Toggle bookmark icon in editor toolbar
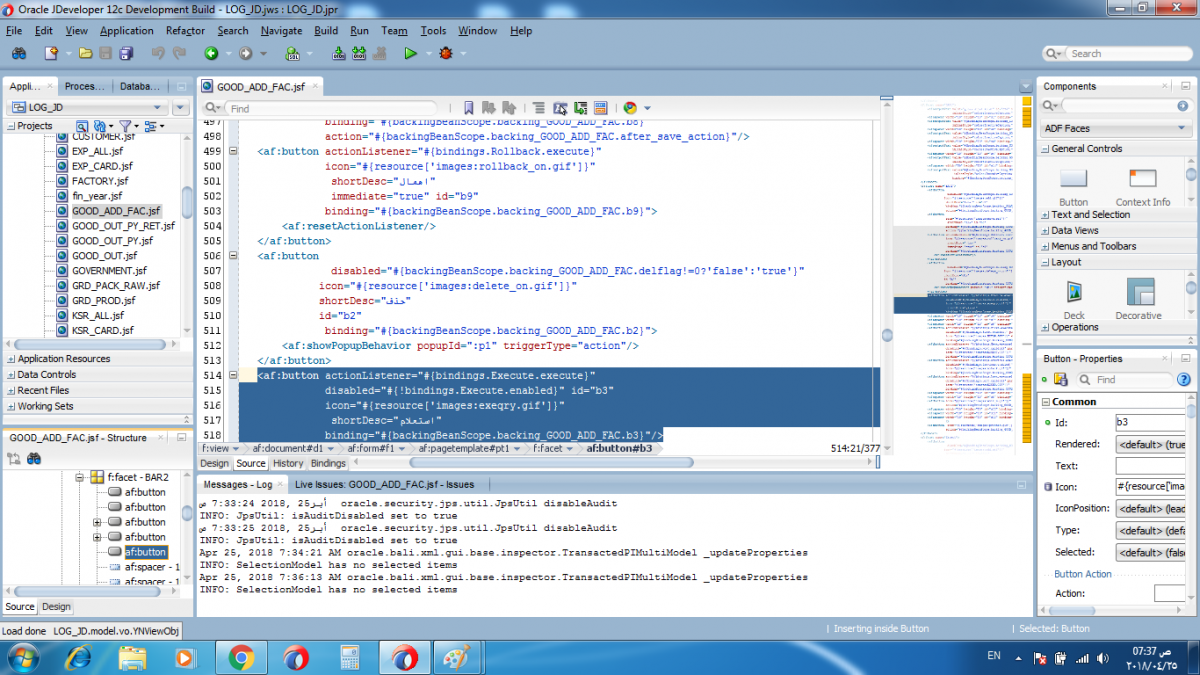This screenshot has width=1200, height=675. point(468,108)
